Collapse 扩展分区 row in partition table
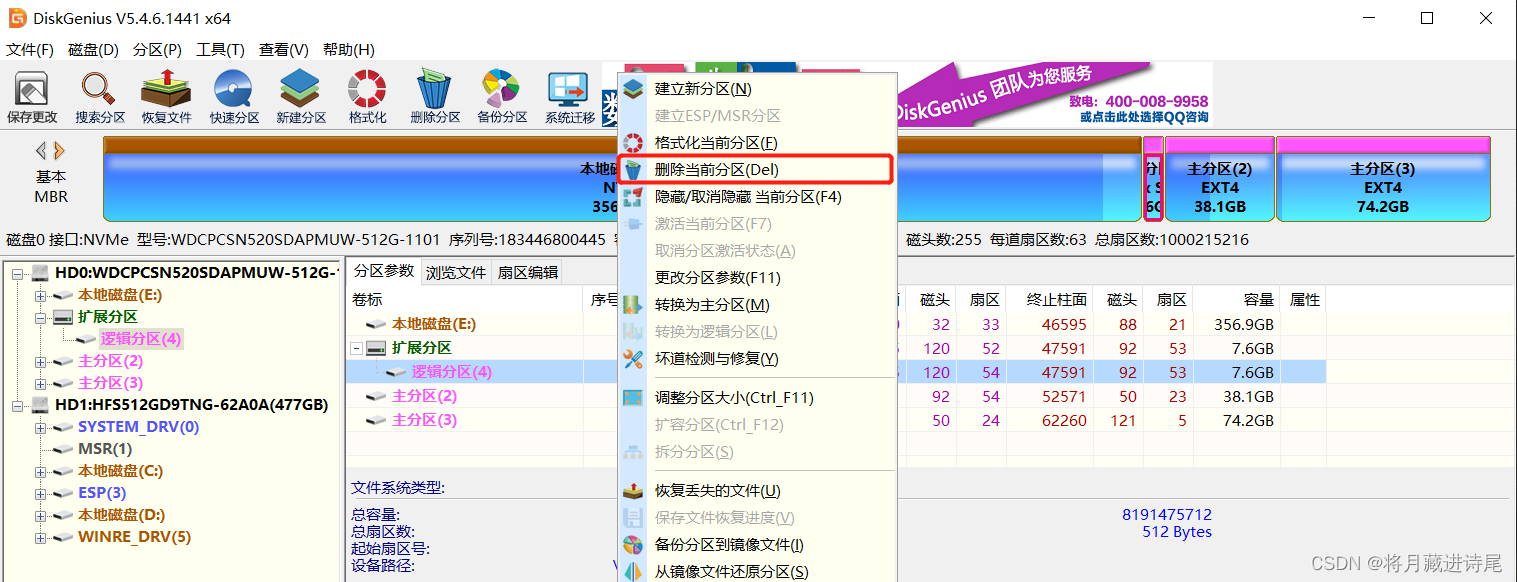 pos(356,348)
